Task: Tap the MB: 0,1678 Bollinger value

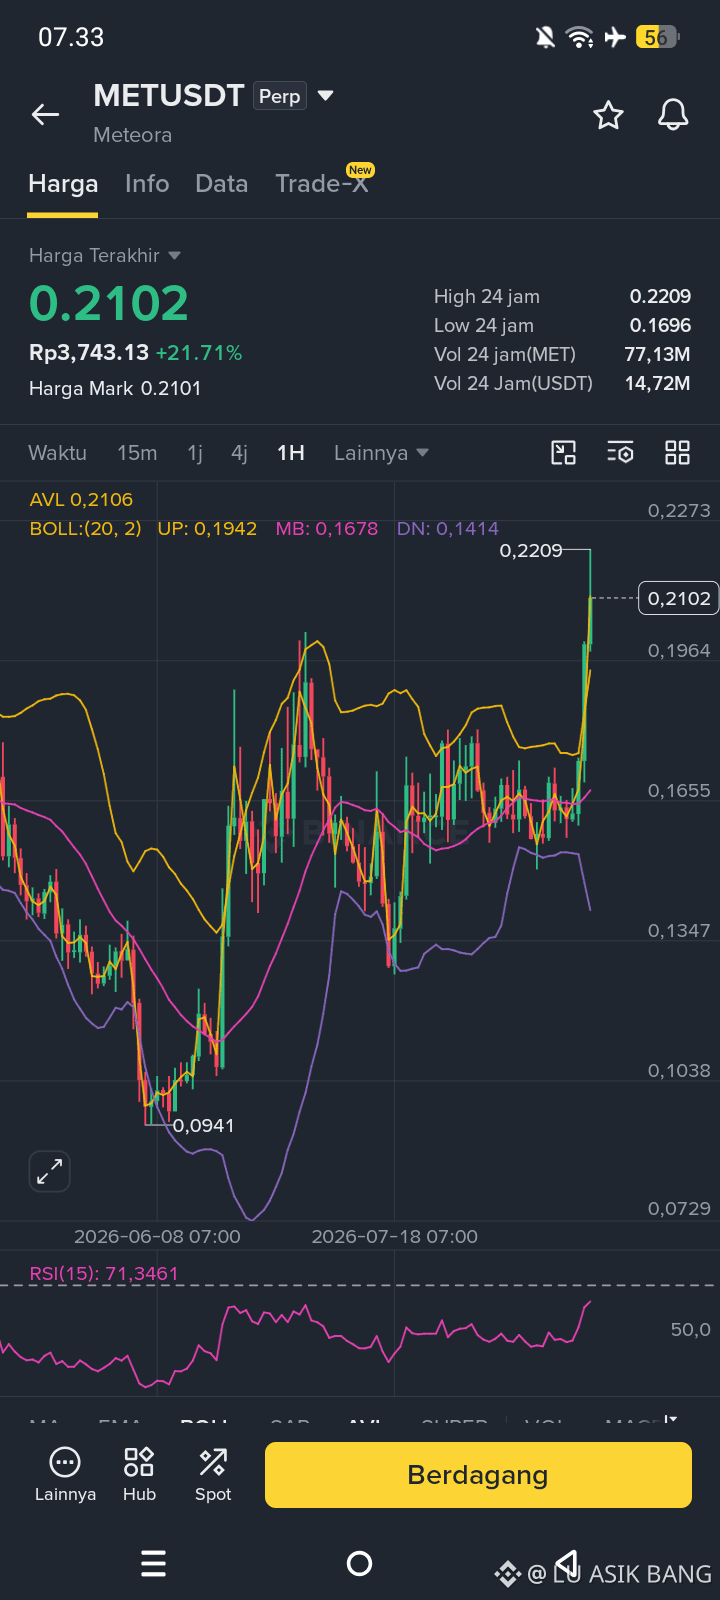Action: (327, 529)
